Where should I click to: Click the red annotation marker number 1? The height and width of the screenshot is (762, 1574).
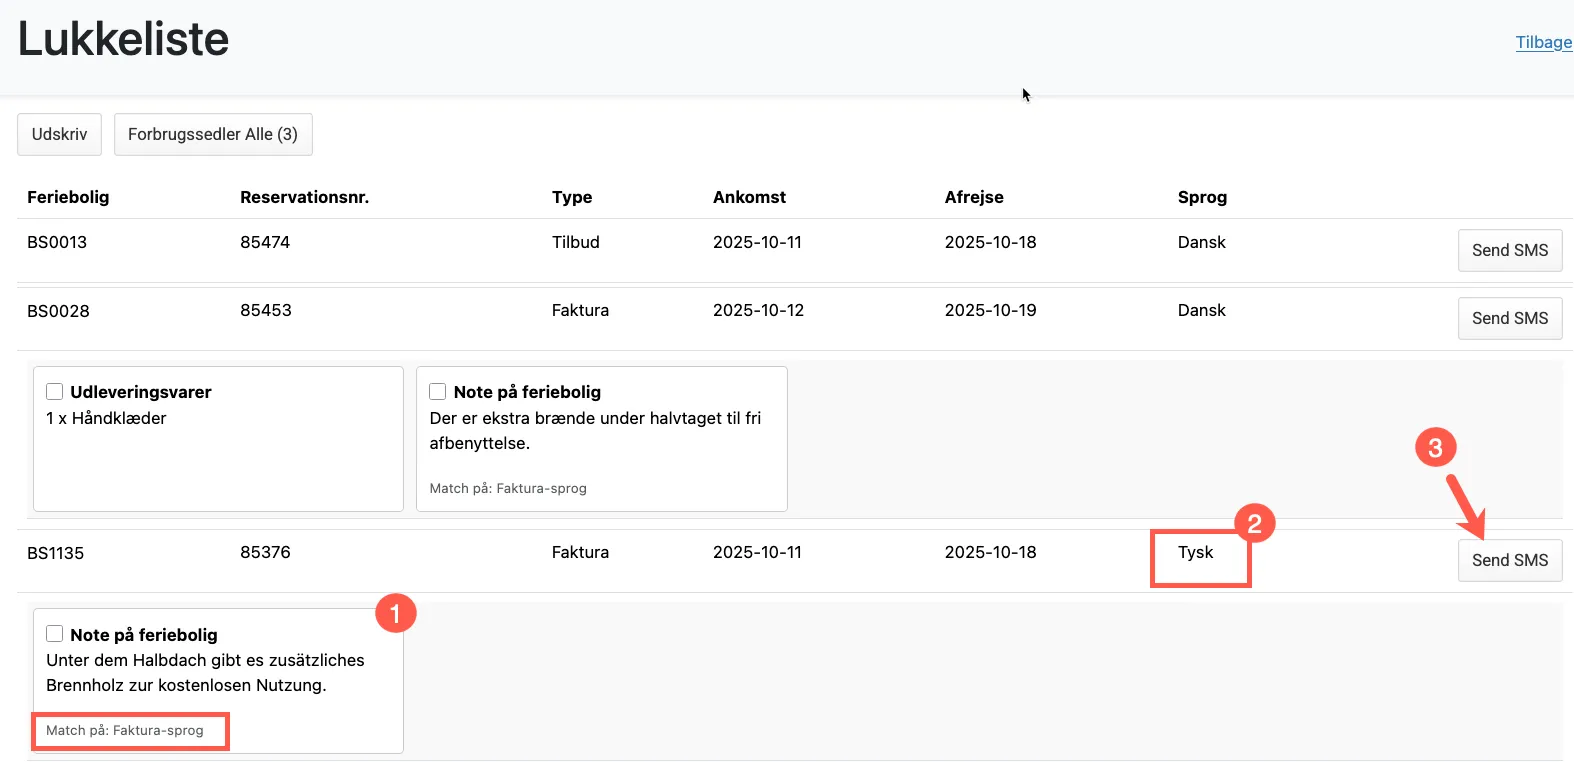click(395, 613)
